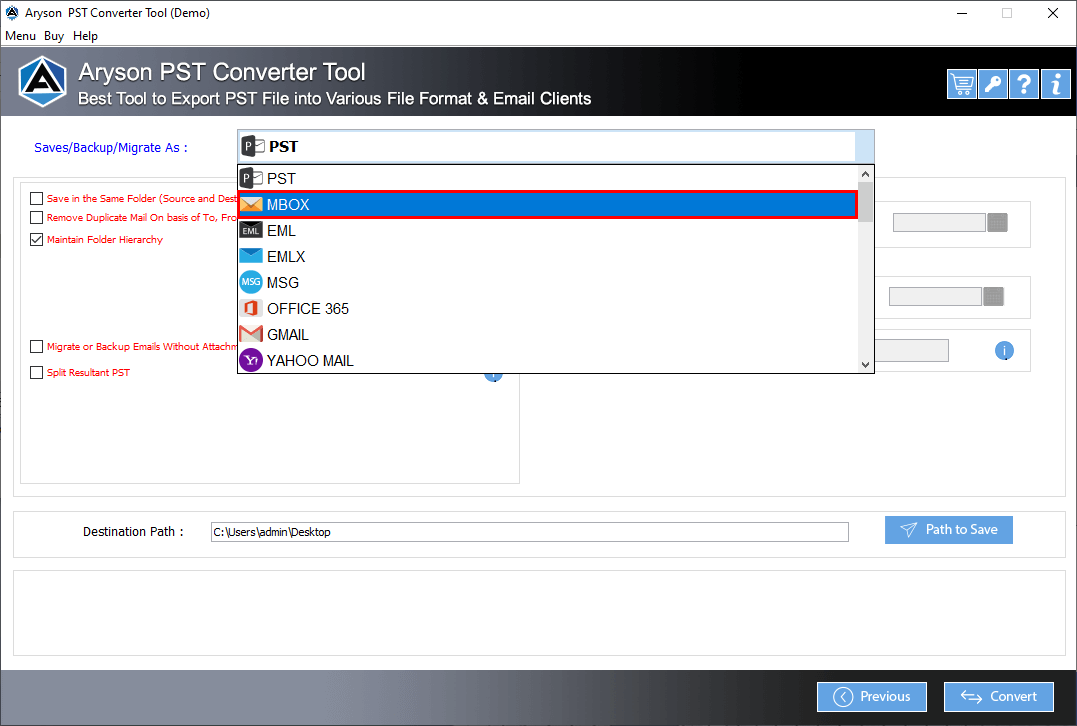Click the EML black icon
Screen dimensions: 1077x726
(x=251, y=230)
